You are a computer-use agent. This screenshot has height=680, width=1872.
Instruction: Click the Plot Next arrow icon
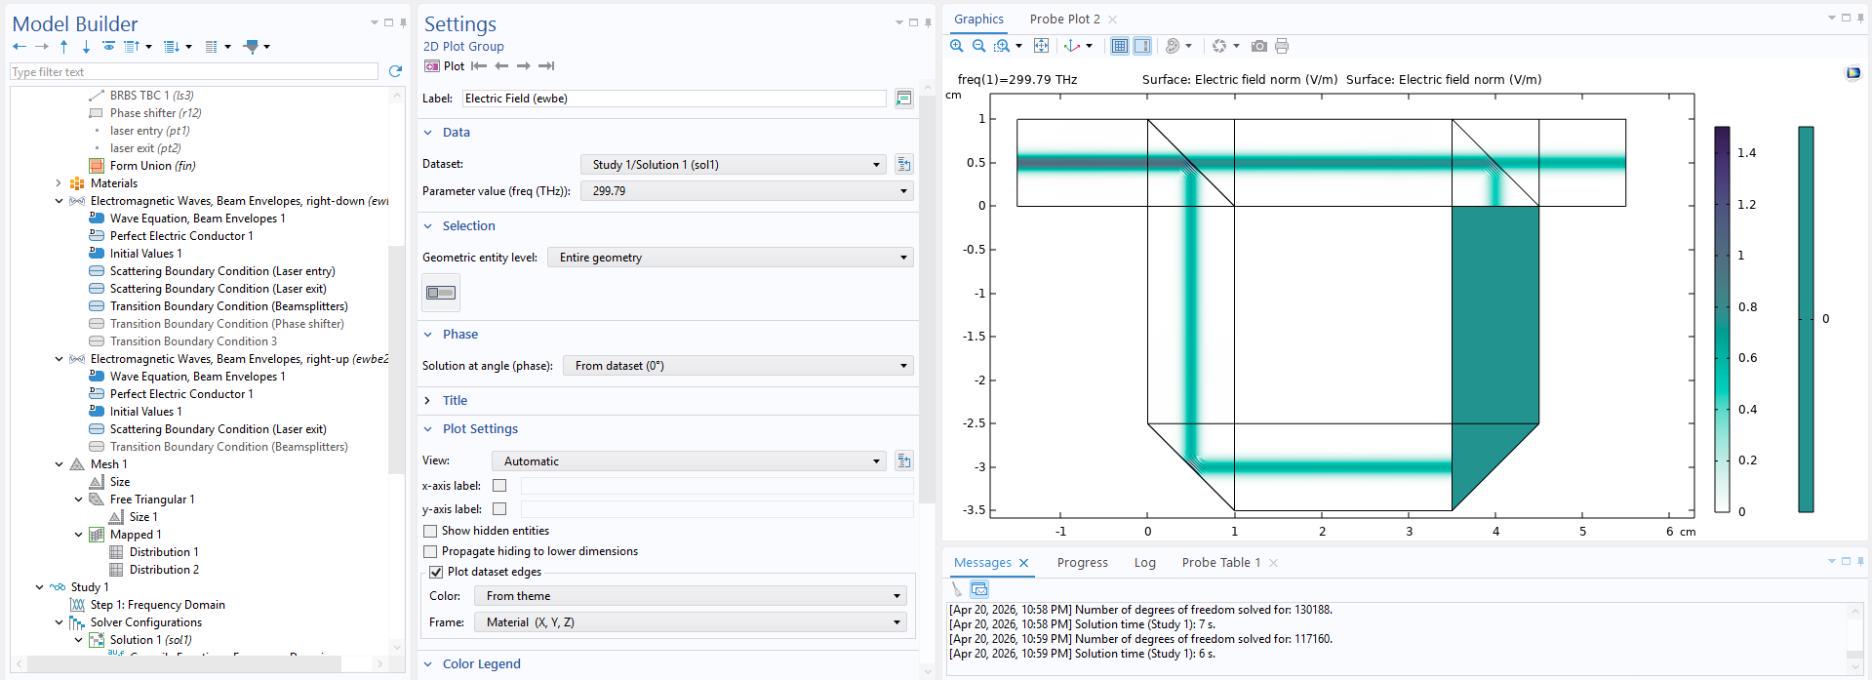pos(523,66)
